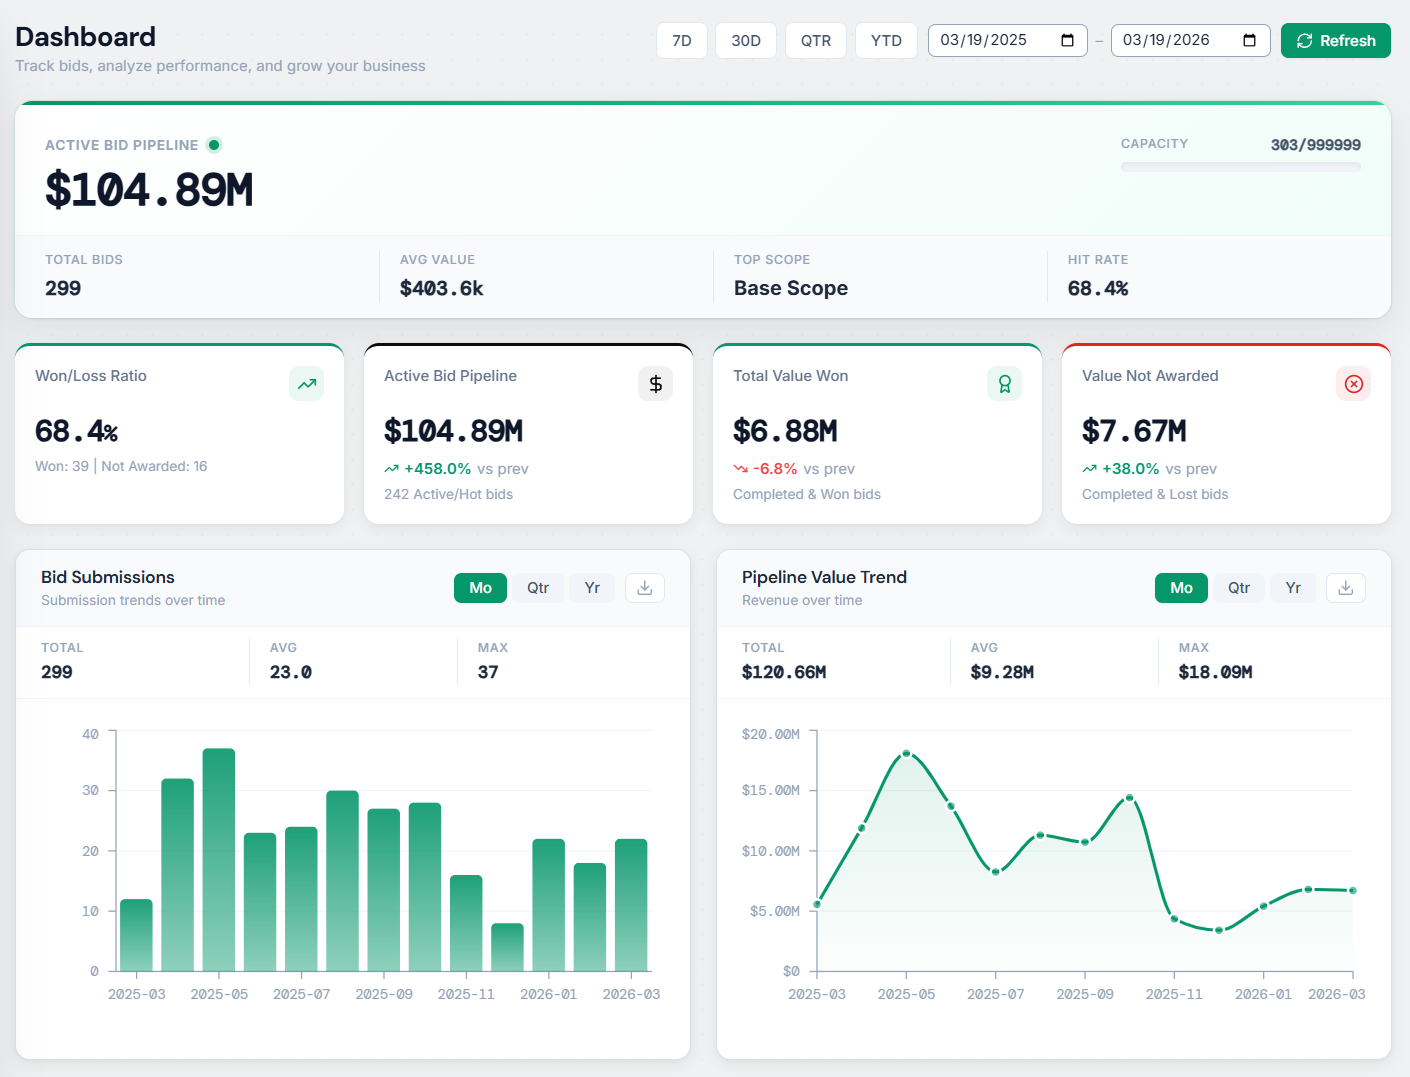Set Bid Submissions chart to Yr view
The height and width of the screenshot is (1077, 1410).
click(591, 588)
